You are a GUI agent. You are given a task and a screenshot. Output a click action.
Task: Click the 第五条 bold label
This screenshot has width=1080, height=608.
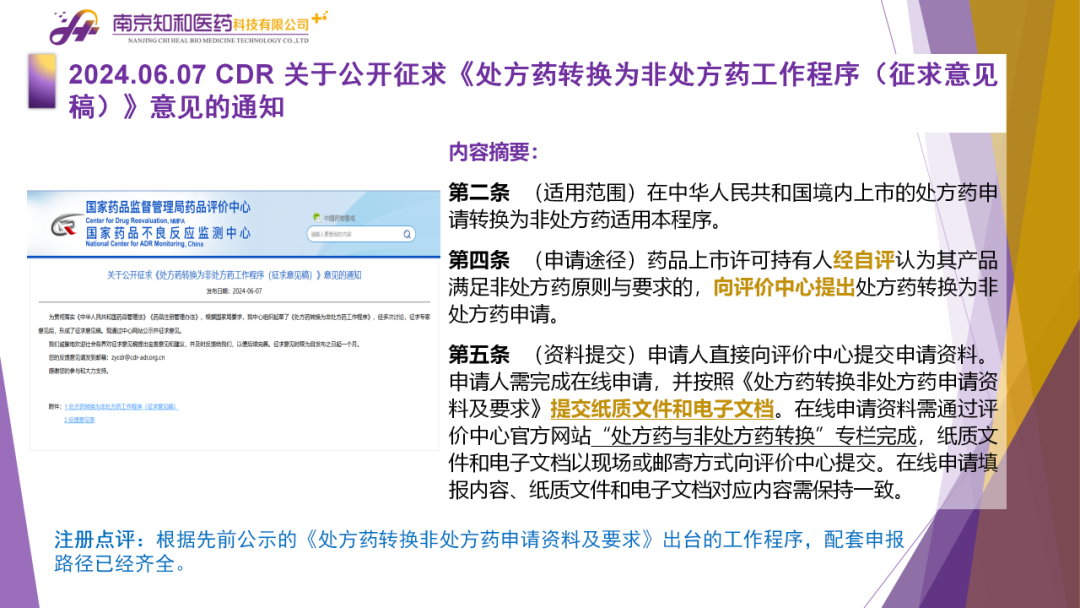(x=479, y=355)
